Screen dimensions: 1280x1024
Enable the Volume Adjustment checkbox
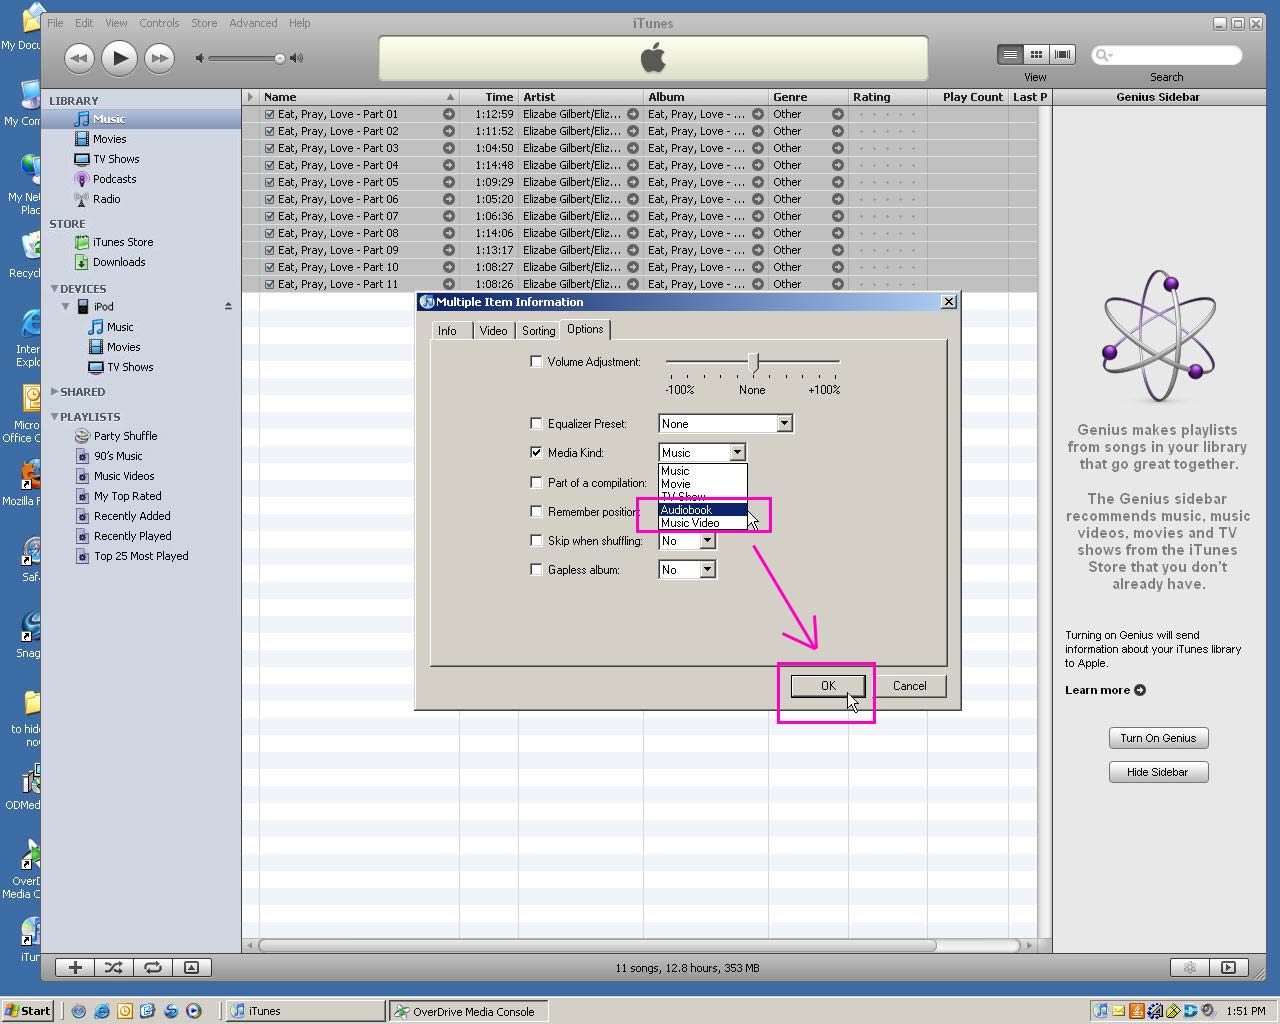(x=536, y=361)
